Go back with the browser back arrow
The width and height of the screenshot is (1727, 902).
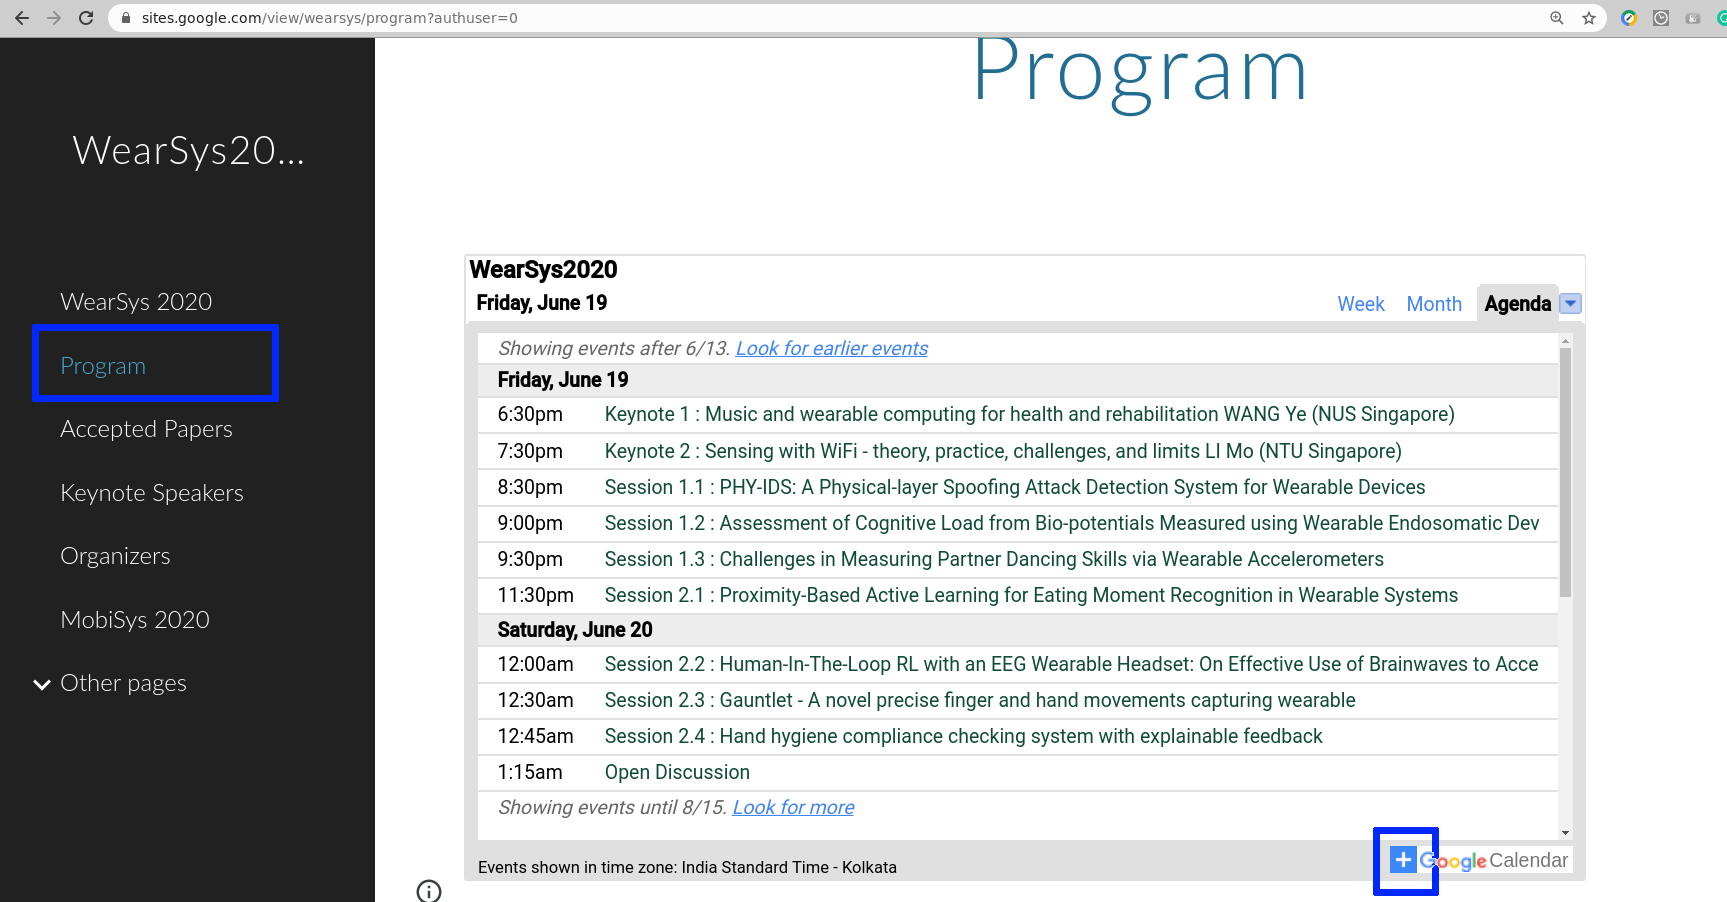pos(22,18)
